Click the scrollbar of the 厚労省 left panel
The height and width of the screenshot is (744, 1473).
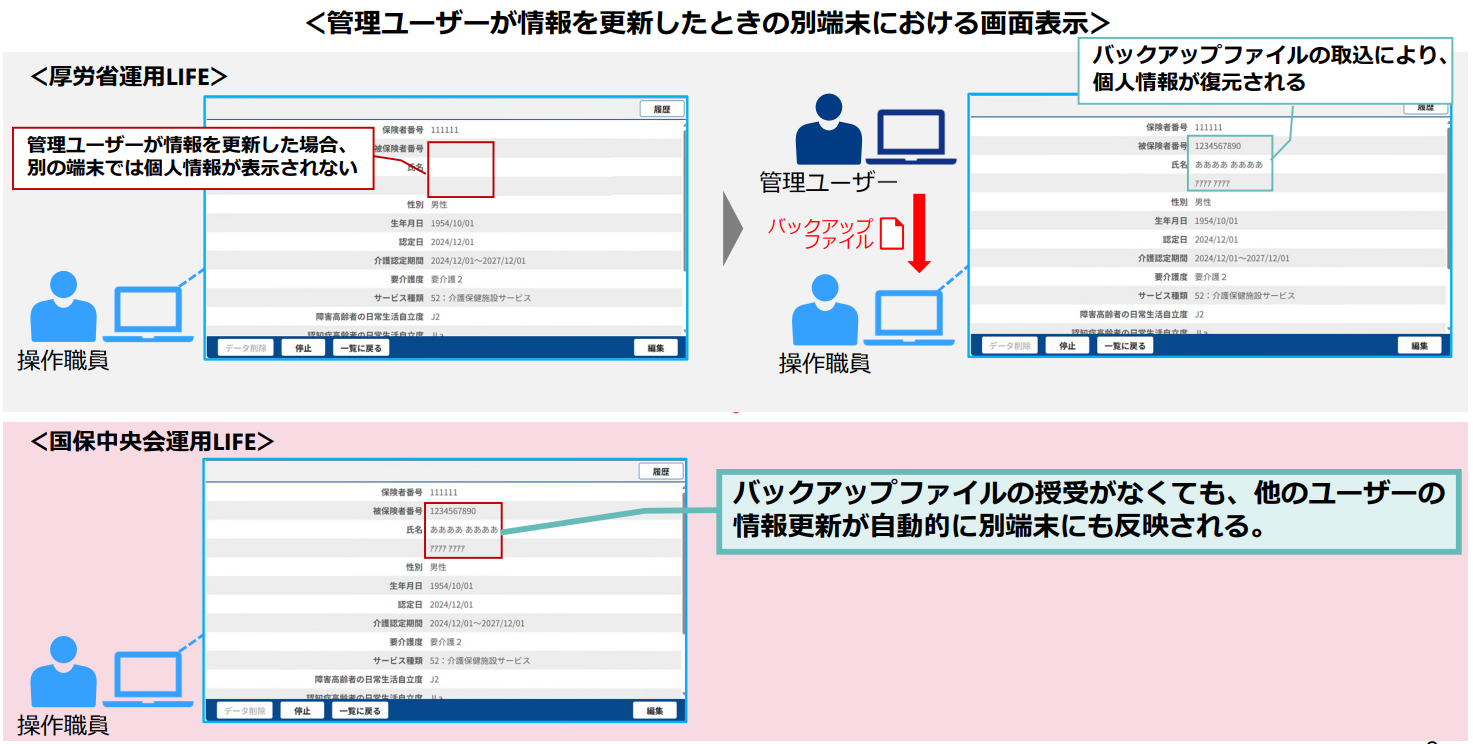[x=684, y=200]
